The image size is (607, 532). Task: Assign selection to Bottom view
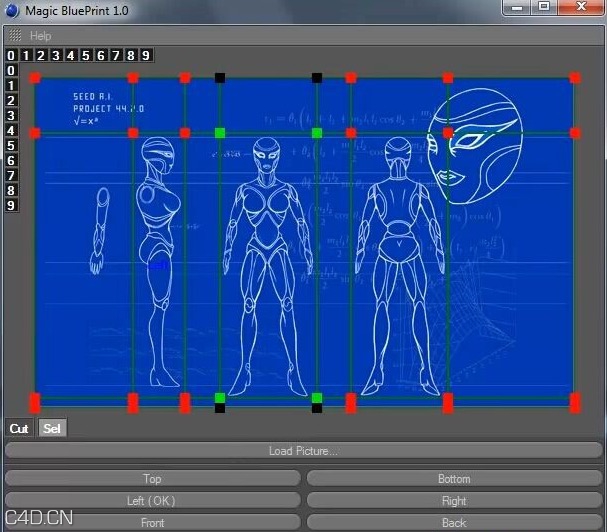click(454, 479)
